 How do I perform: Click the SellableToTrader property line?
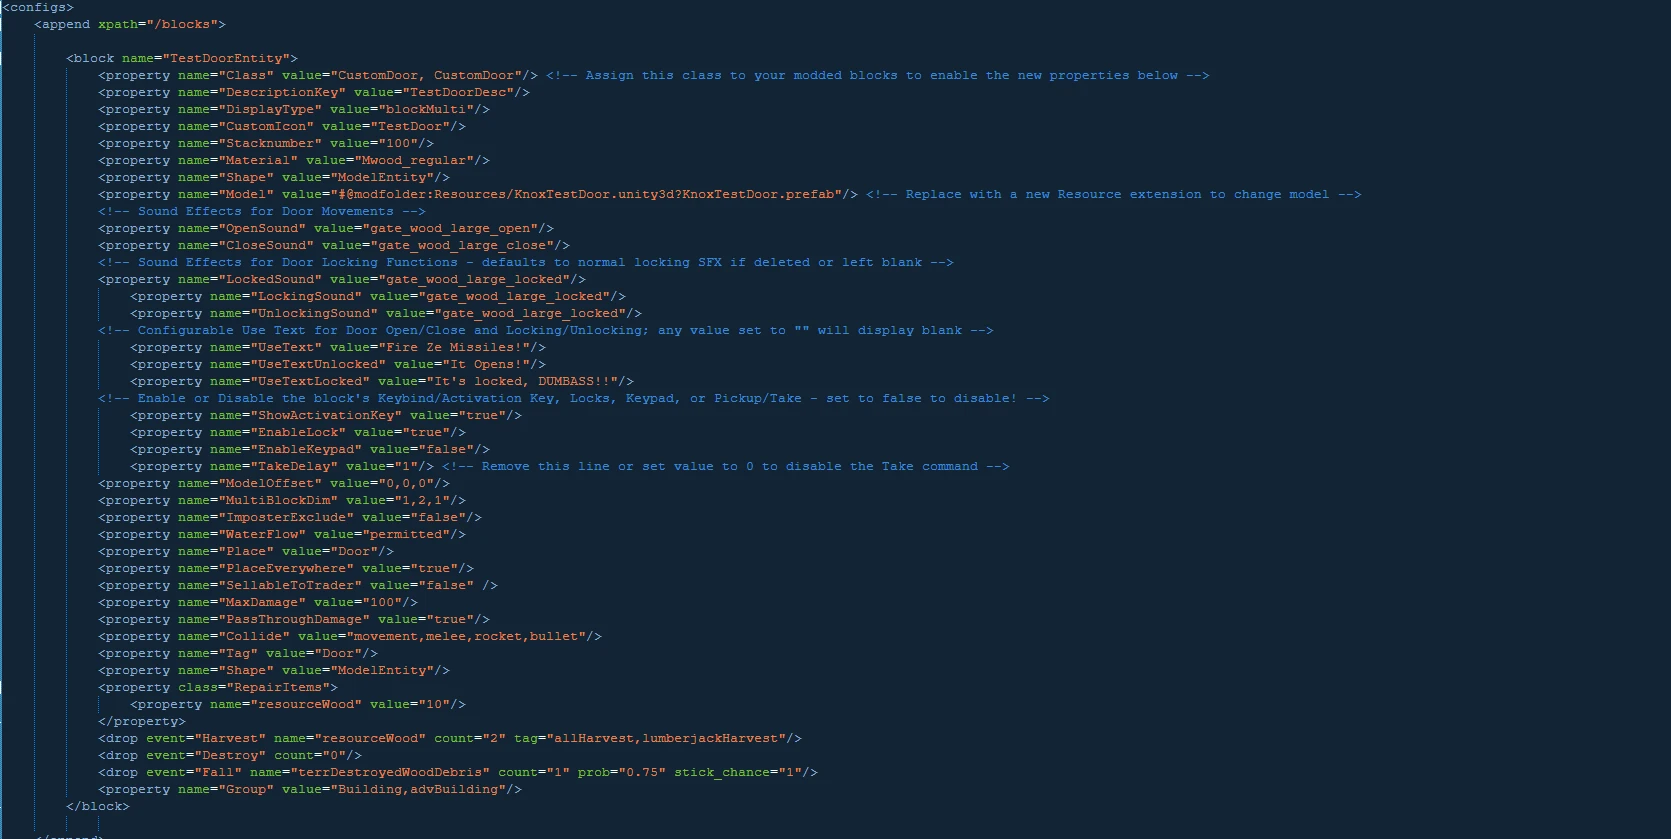(x=298, y=585)
